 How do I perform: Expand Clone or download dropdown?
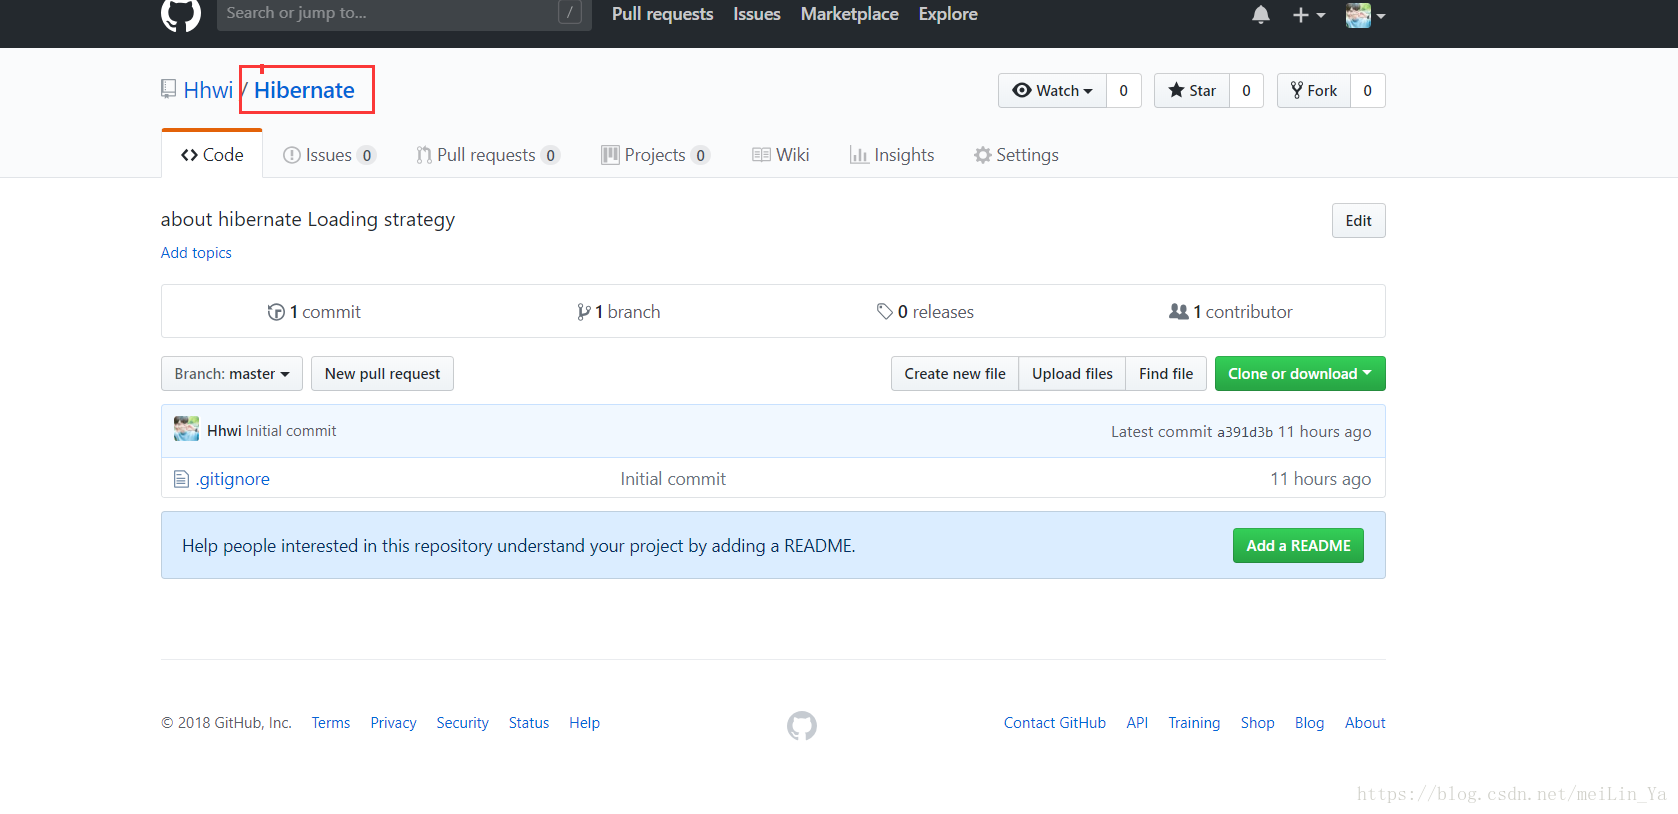[x=1300, y=374]
